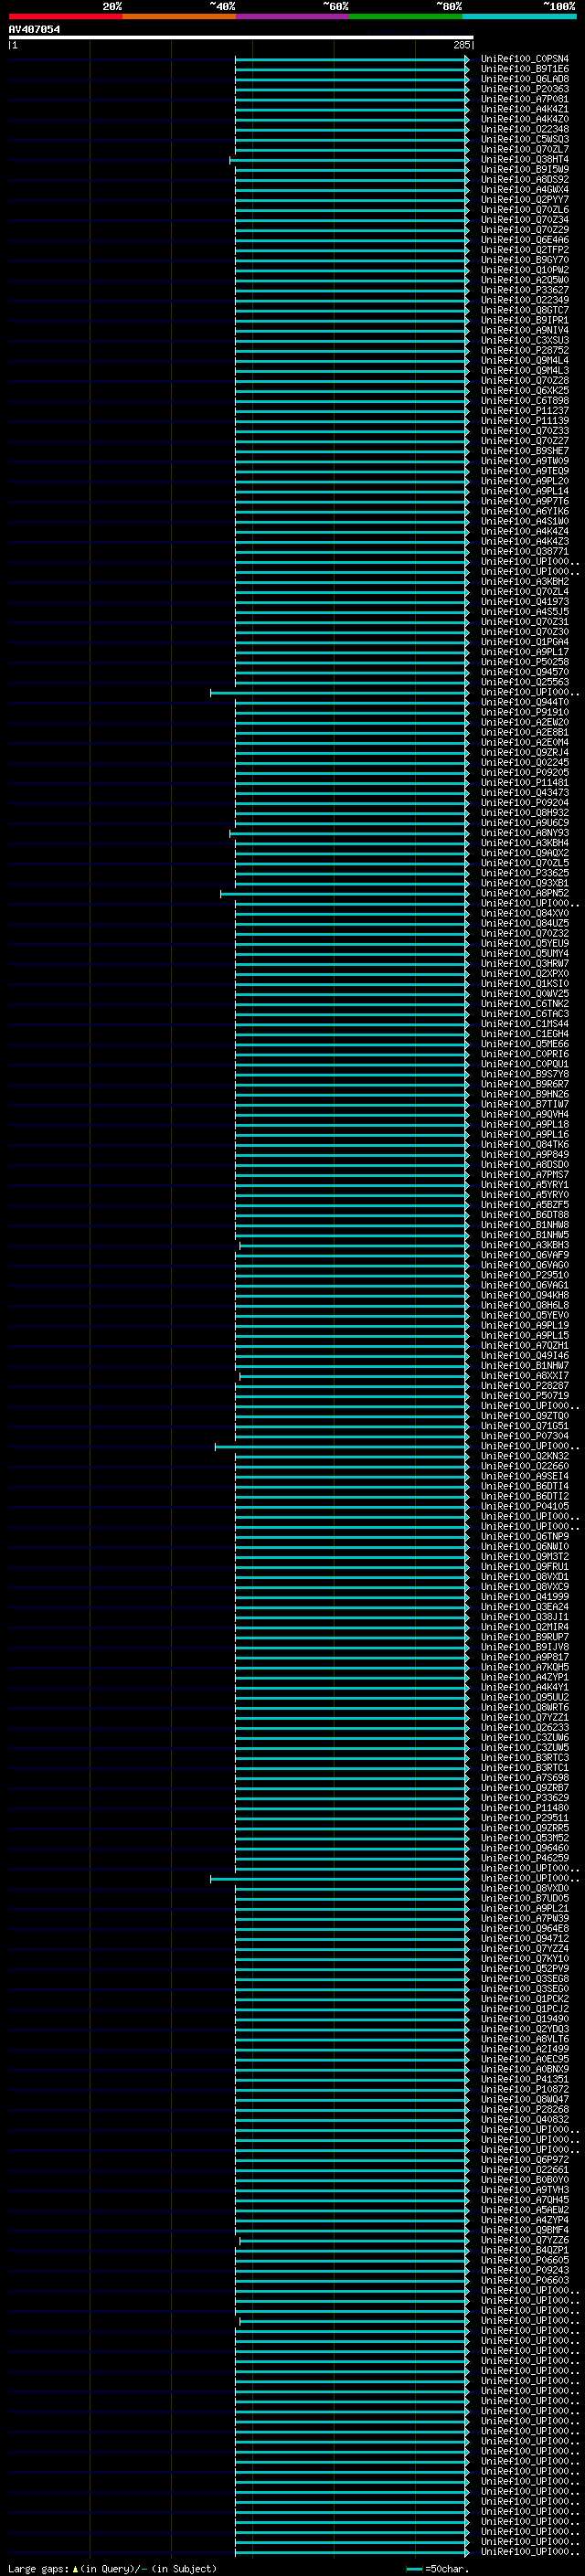Open hit UniRef100_P33629

point(525,1798)
